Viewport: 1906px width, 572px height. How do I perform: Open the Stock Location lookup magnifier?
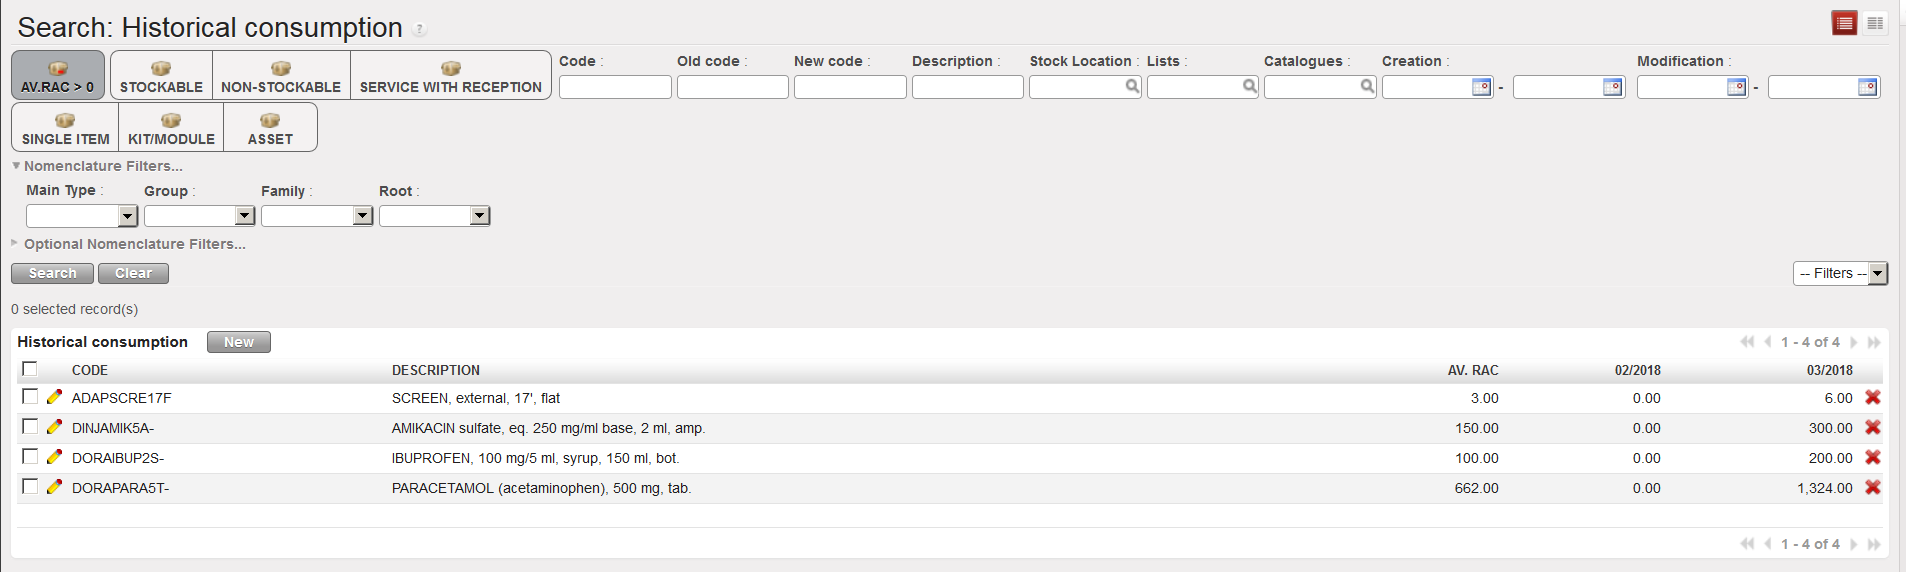pyautogui.click(x=1132, y=87)
